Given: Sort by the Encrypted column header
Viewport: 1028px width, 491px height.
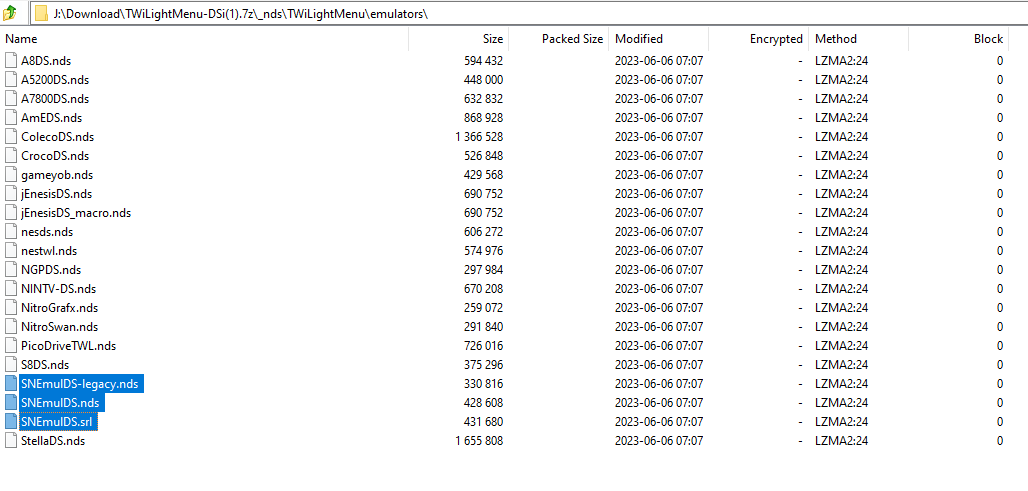Looking at the screenshot, I should tap(776, 39).
